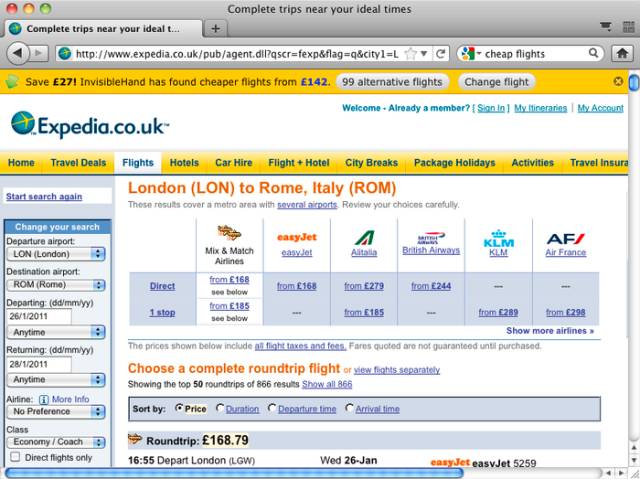Open the list all tabs icon
The width and height of the screenshot is (640, 479).
pyautogui.click(x=606, y=27)
